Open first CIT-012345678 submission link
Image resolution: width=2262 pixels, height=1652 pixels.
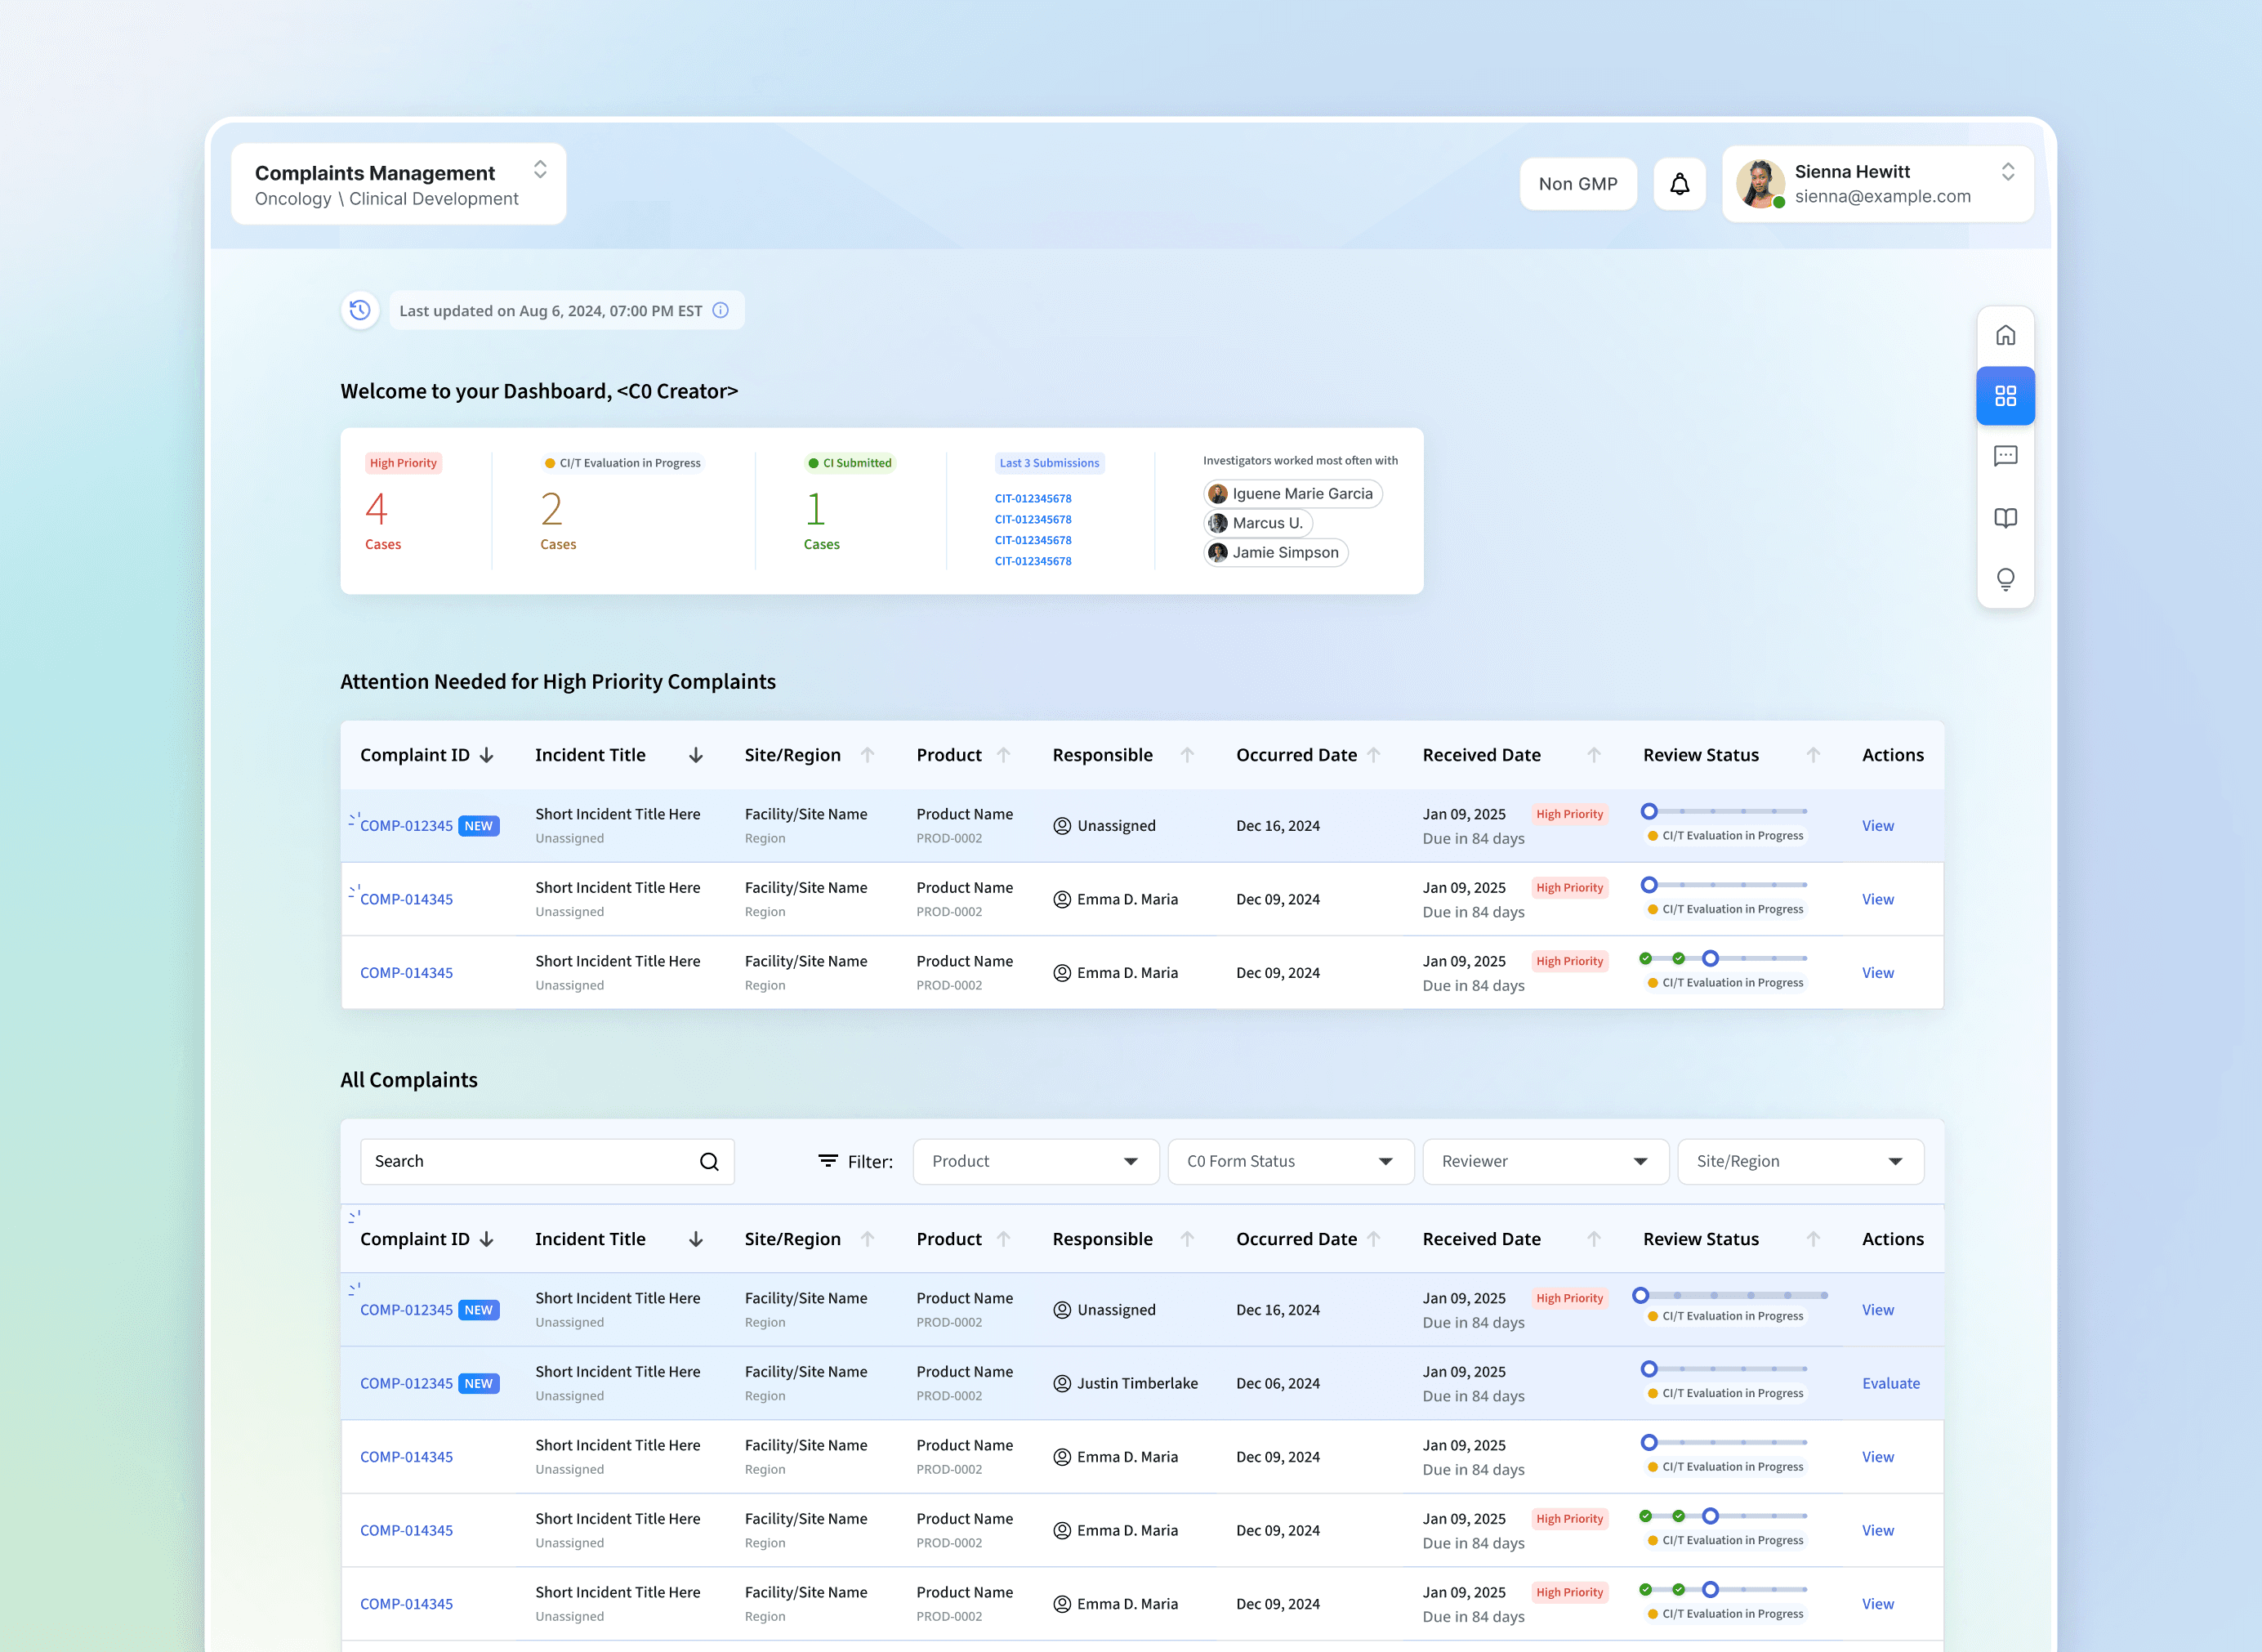tap(1032, 498)
